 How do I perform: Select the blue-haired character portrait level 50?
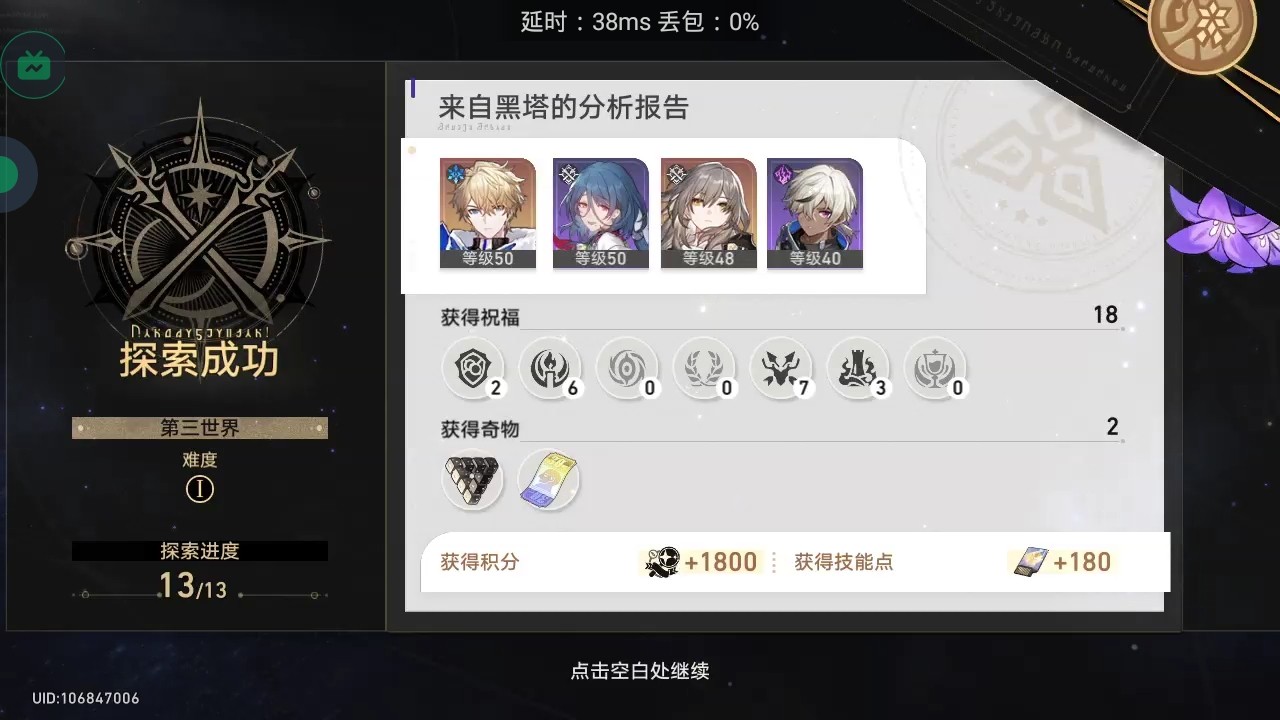click(x=600, y=213)
